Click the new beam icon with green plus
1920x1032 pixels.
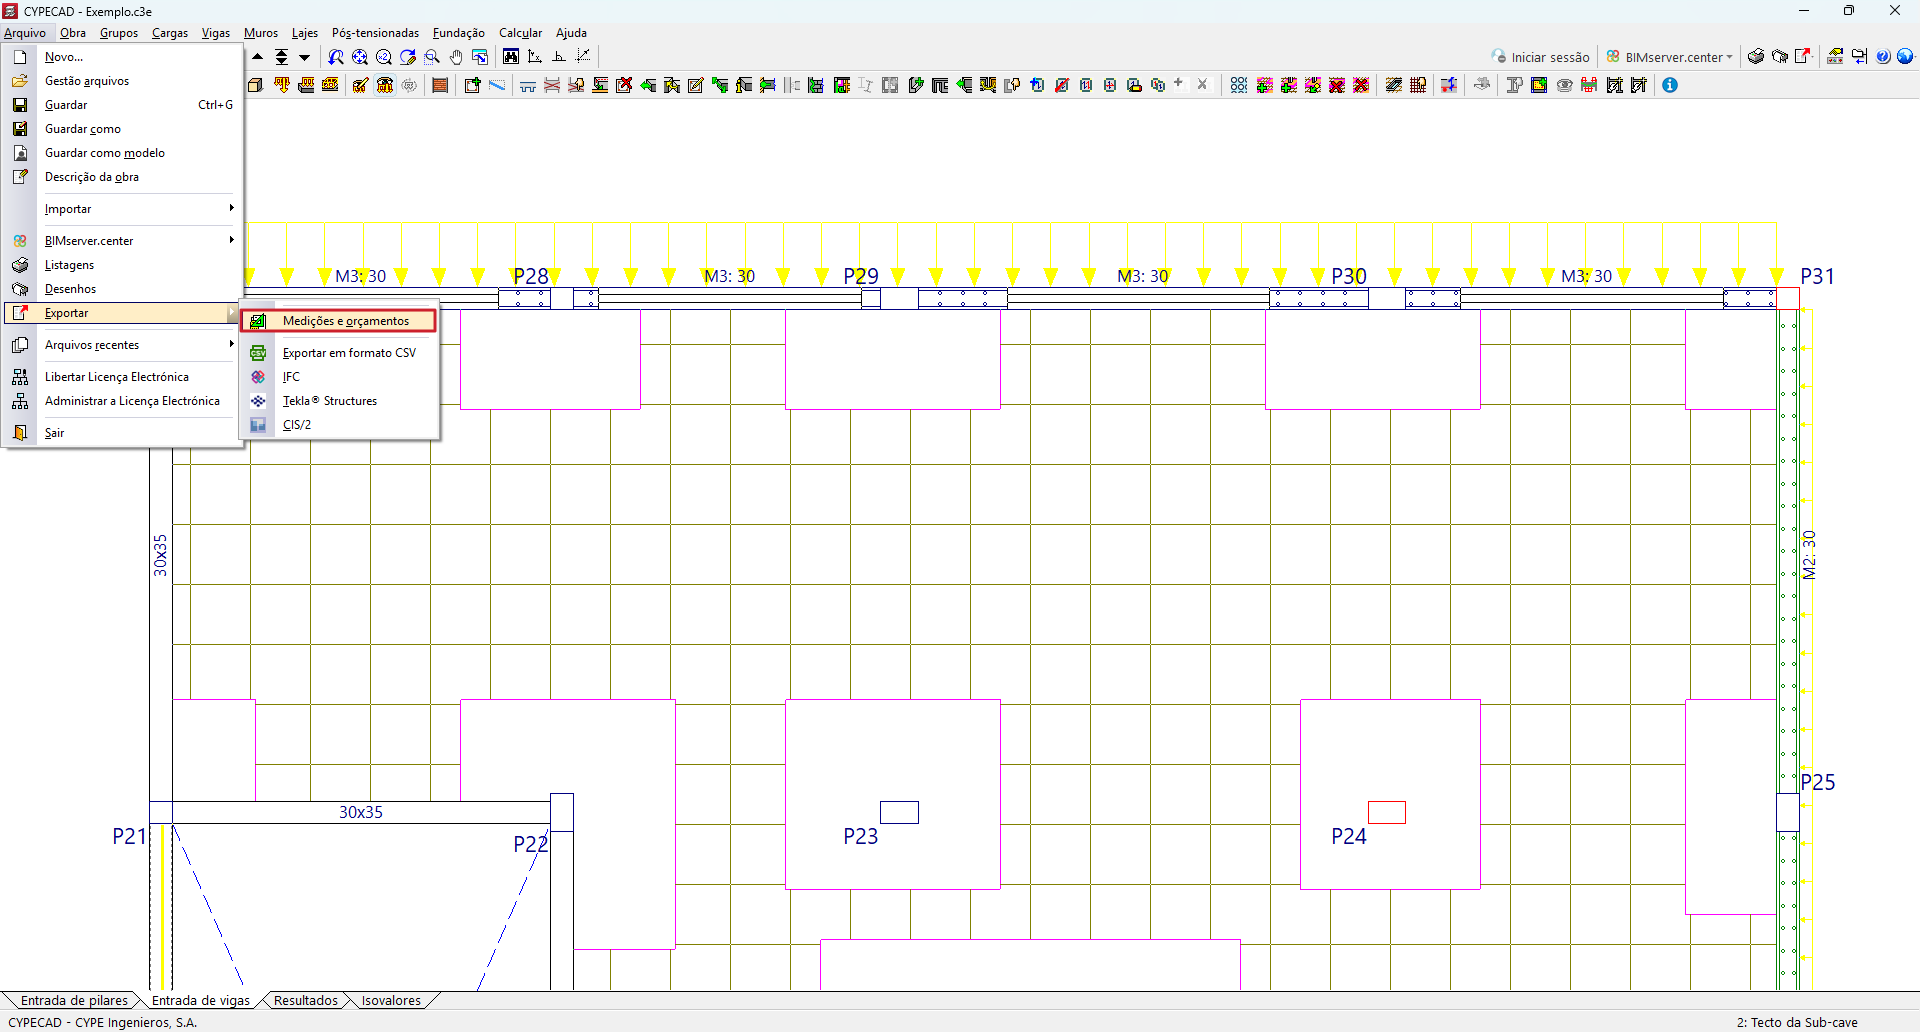click(x=472, y=85)
